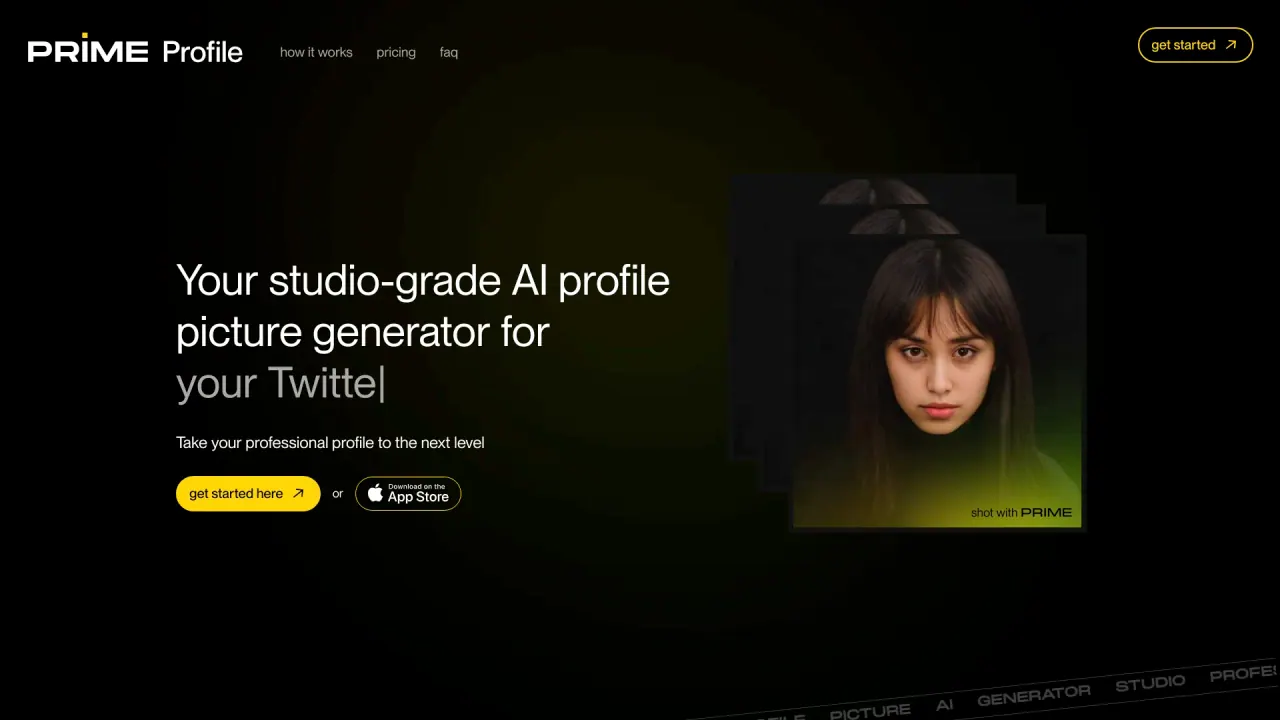Open the faq link

click(449, 52)
